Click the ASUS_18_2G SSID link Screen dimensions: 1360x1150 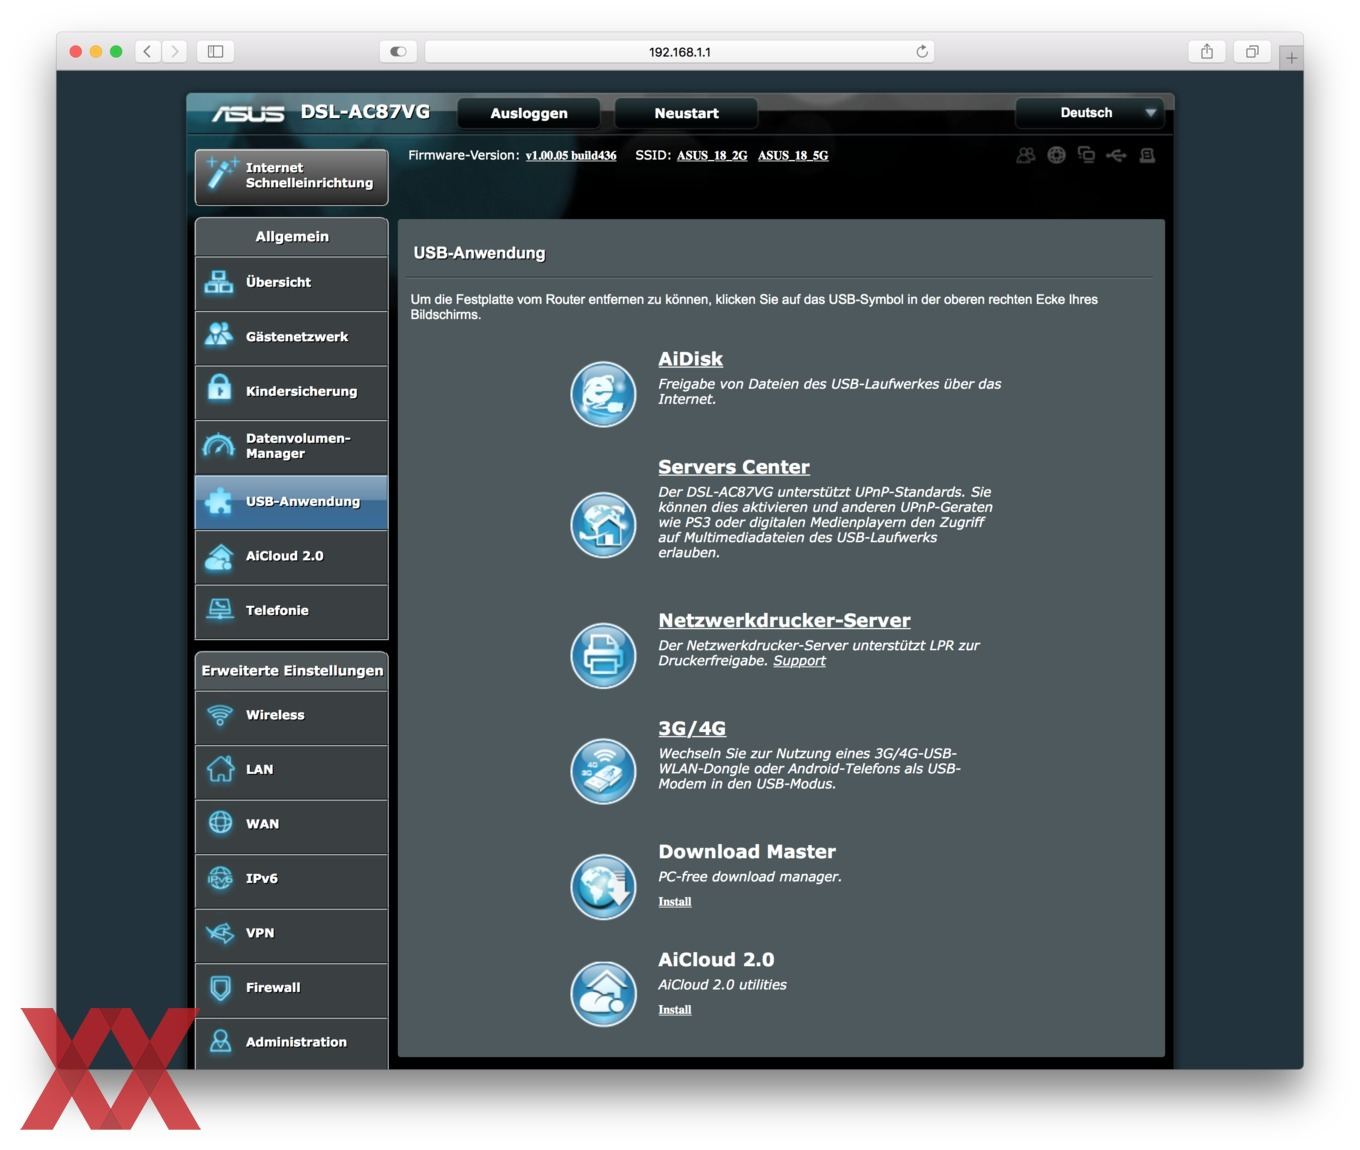click(x=712, y=156)
